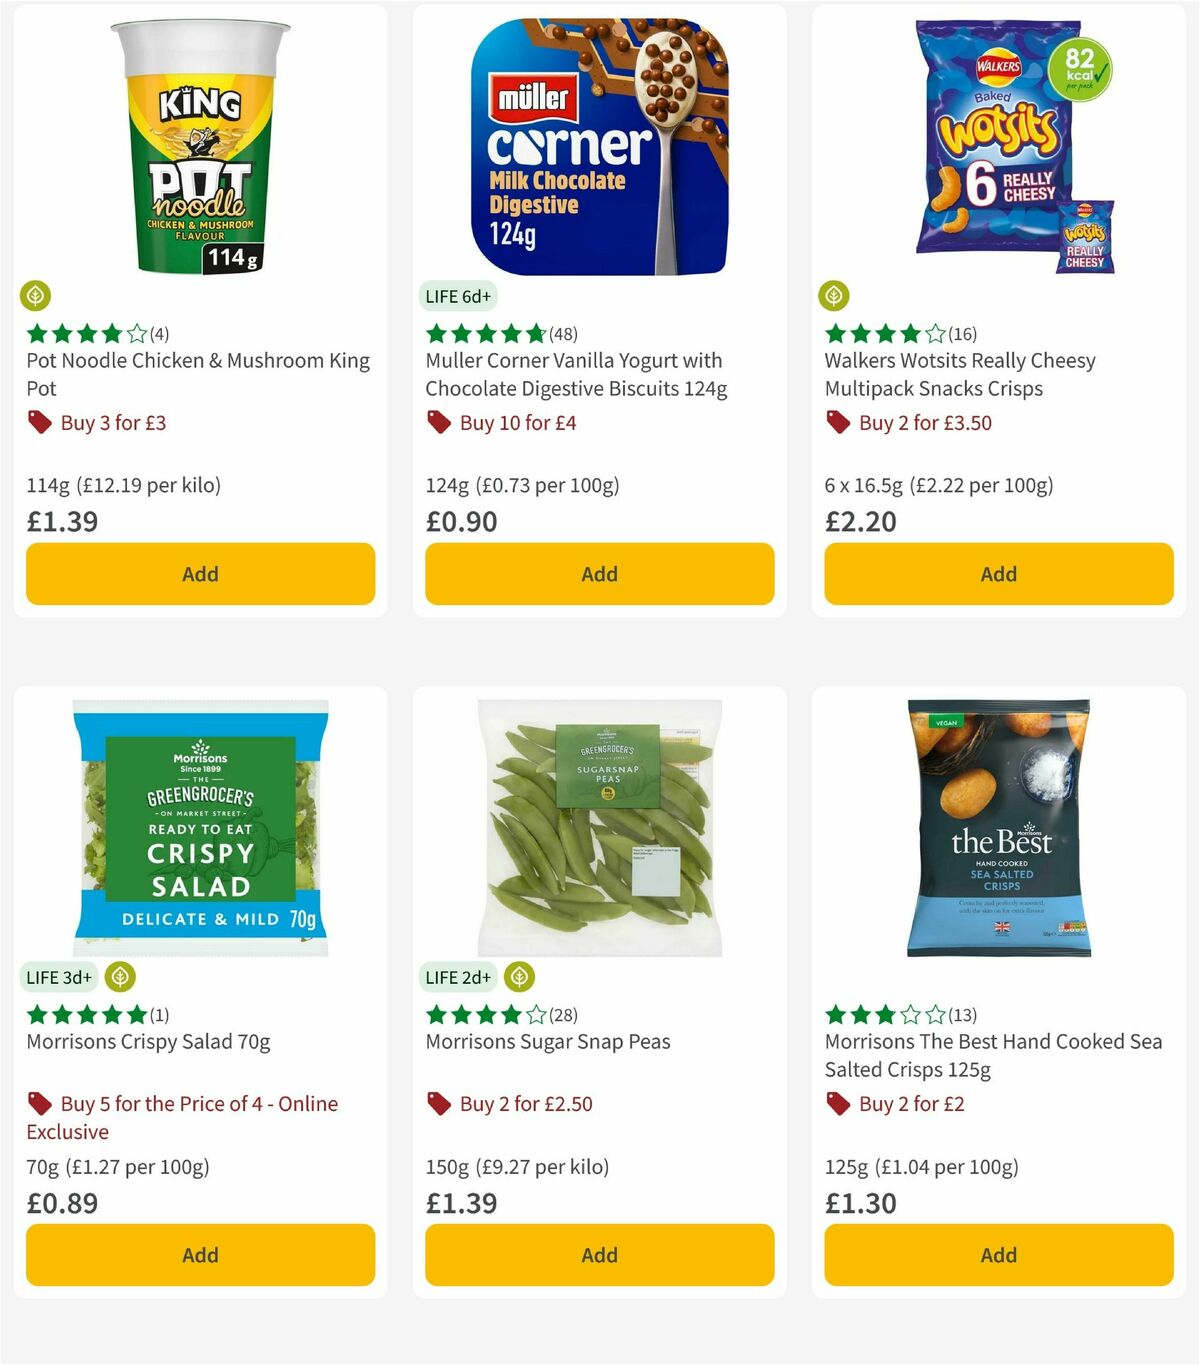The width and height of the screenshot is (1200, 1366).
Task: Click the sustainability leaf icon on Pot Noodle
Action: [x=35, y=296]
